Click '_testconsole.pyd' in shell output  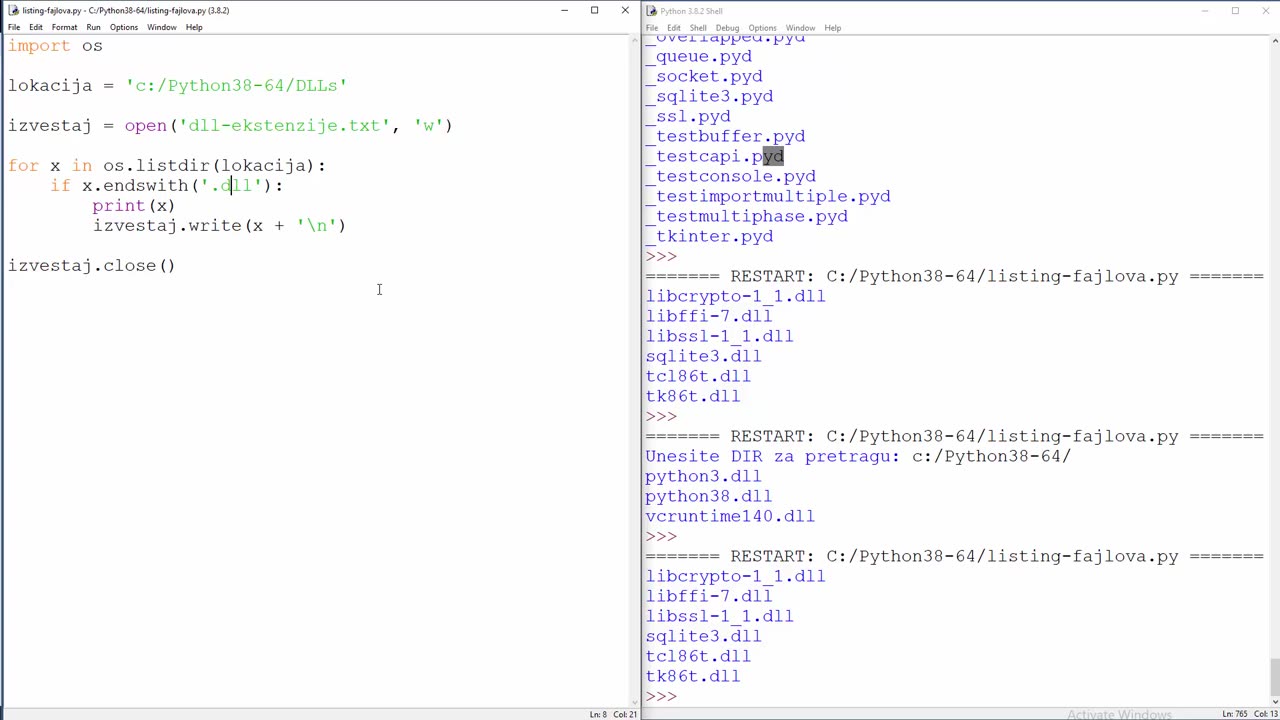click(x=730, y=177)
